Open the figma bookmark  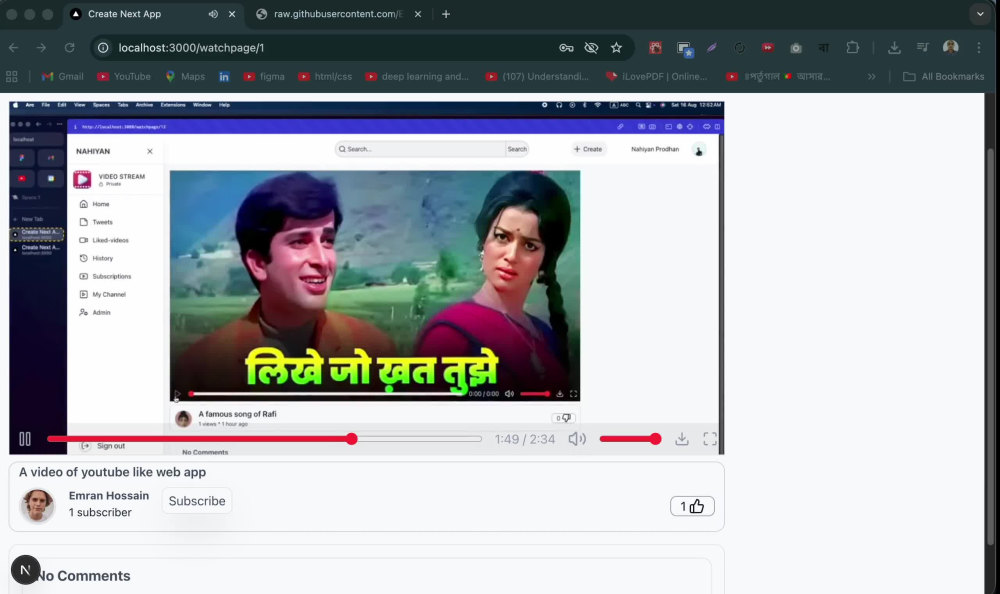click(x=264, y=77)
